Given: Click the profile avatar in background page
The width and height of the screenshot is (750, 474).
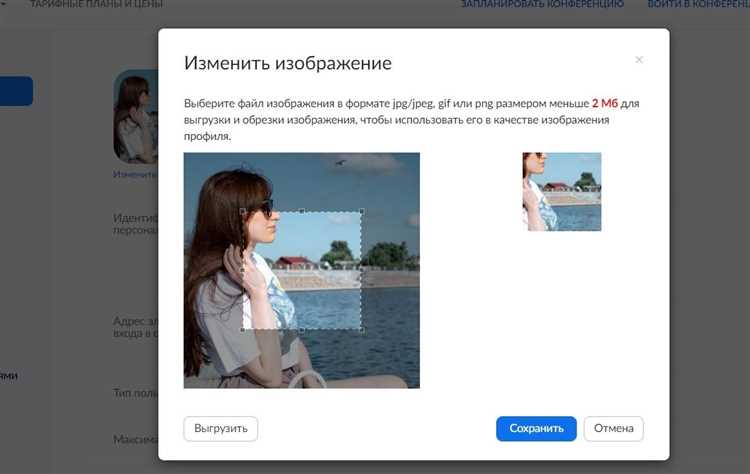Looking at the screenshot, I should [136, 117].
